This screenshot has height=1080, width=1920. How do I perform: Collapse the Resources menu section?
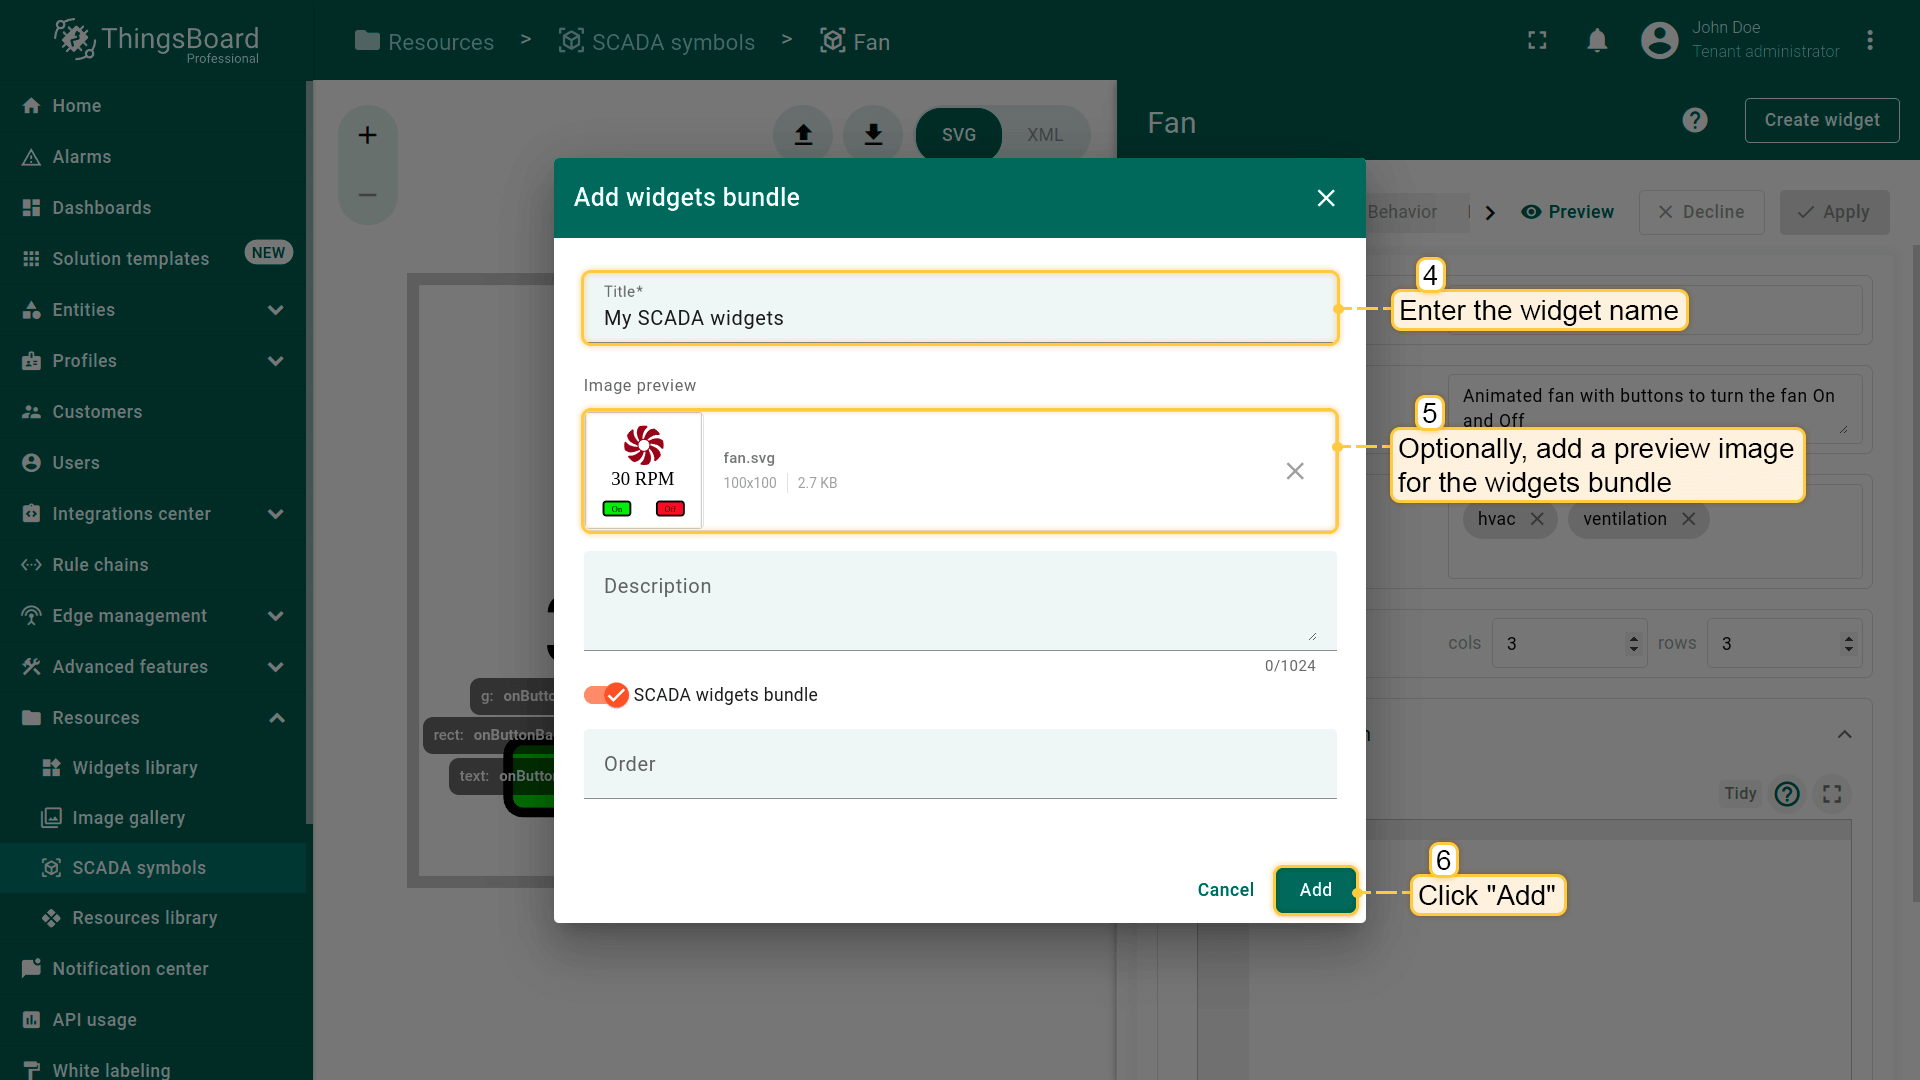point(276,718)
